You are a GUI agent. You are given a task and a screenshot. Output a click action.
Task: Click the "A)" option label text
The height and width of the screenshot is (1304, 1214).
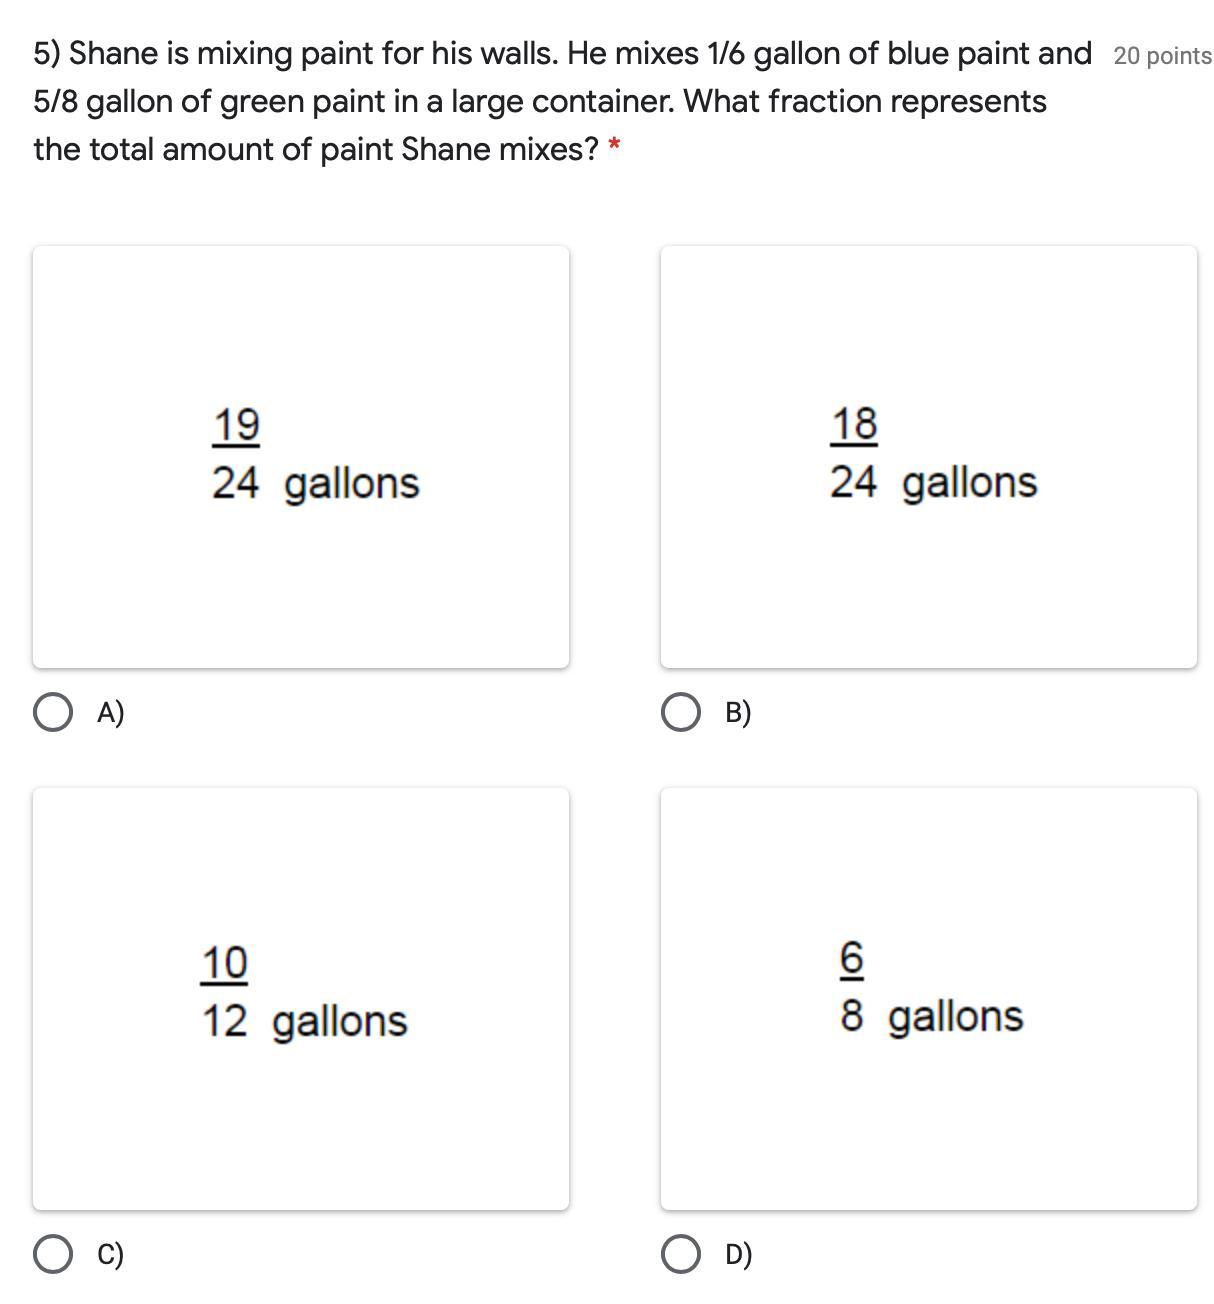pos(110,713)
